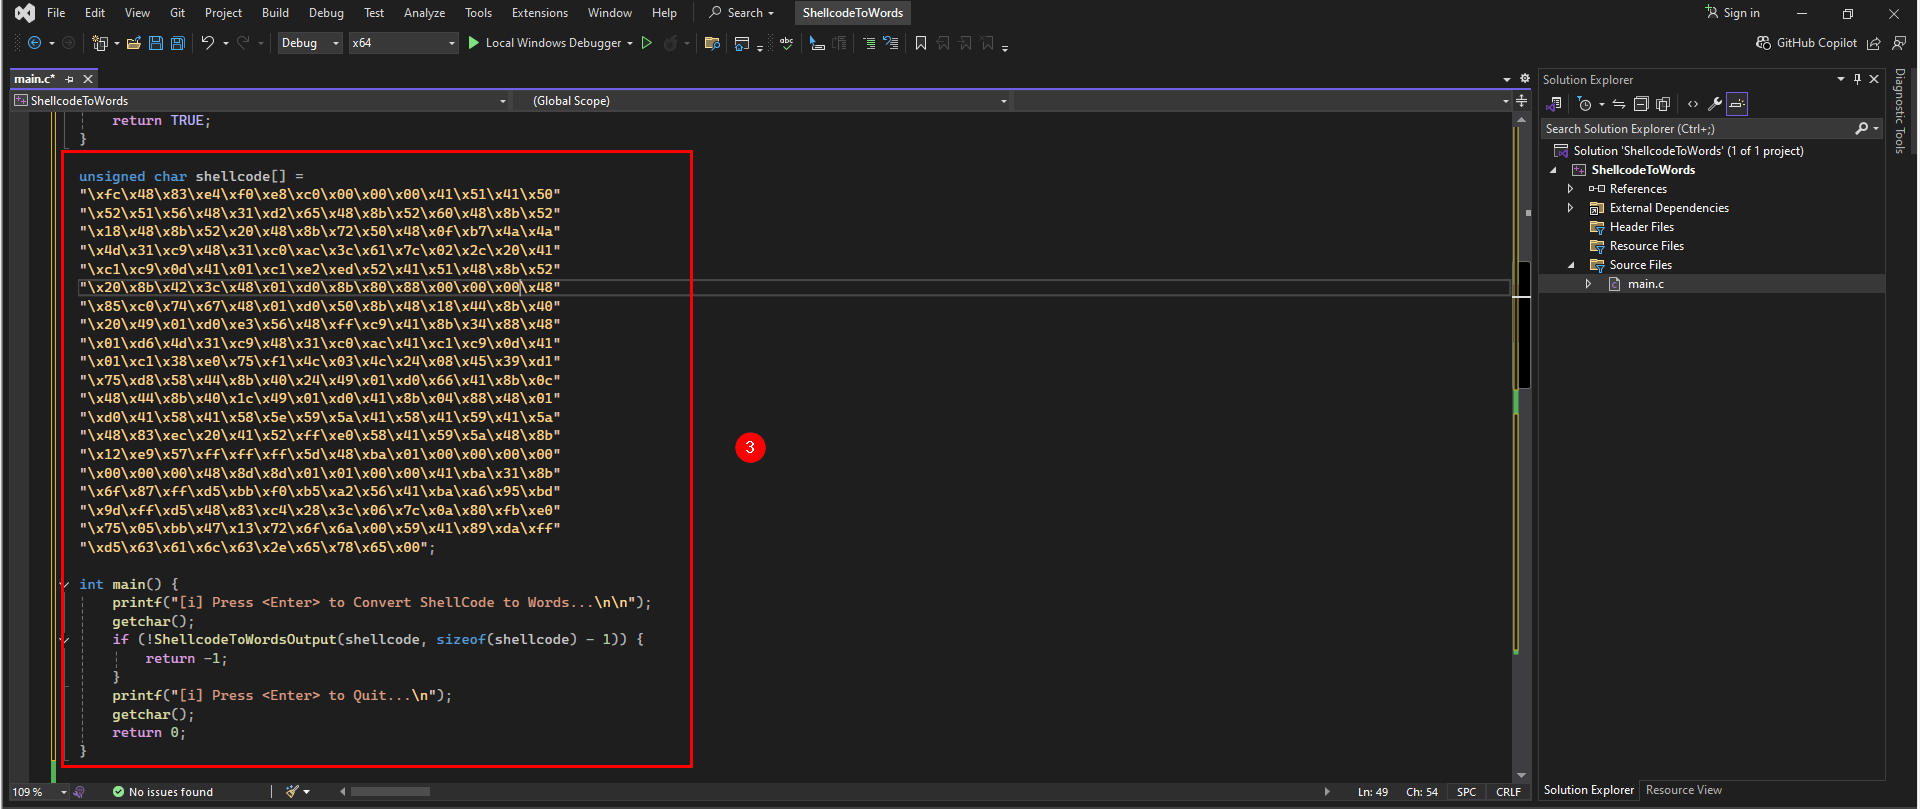The image size is (1920, 809).
Task: Collapse all items in Solution Explorer
Action: [1641, 104]
